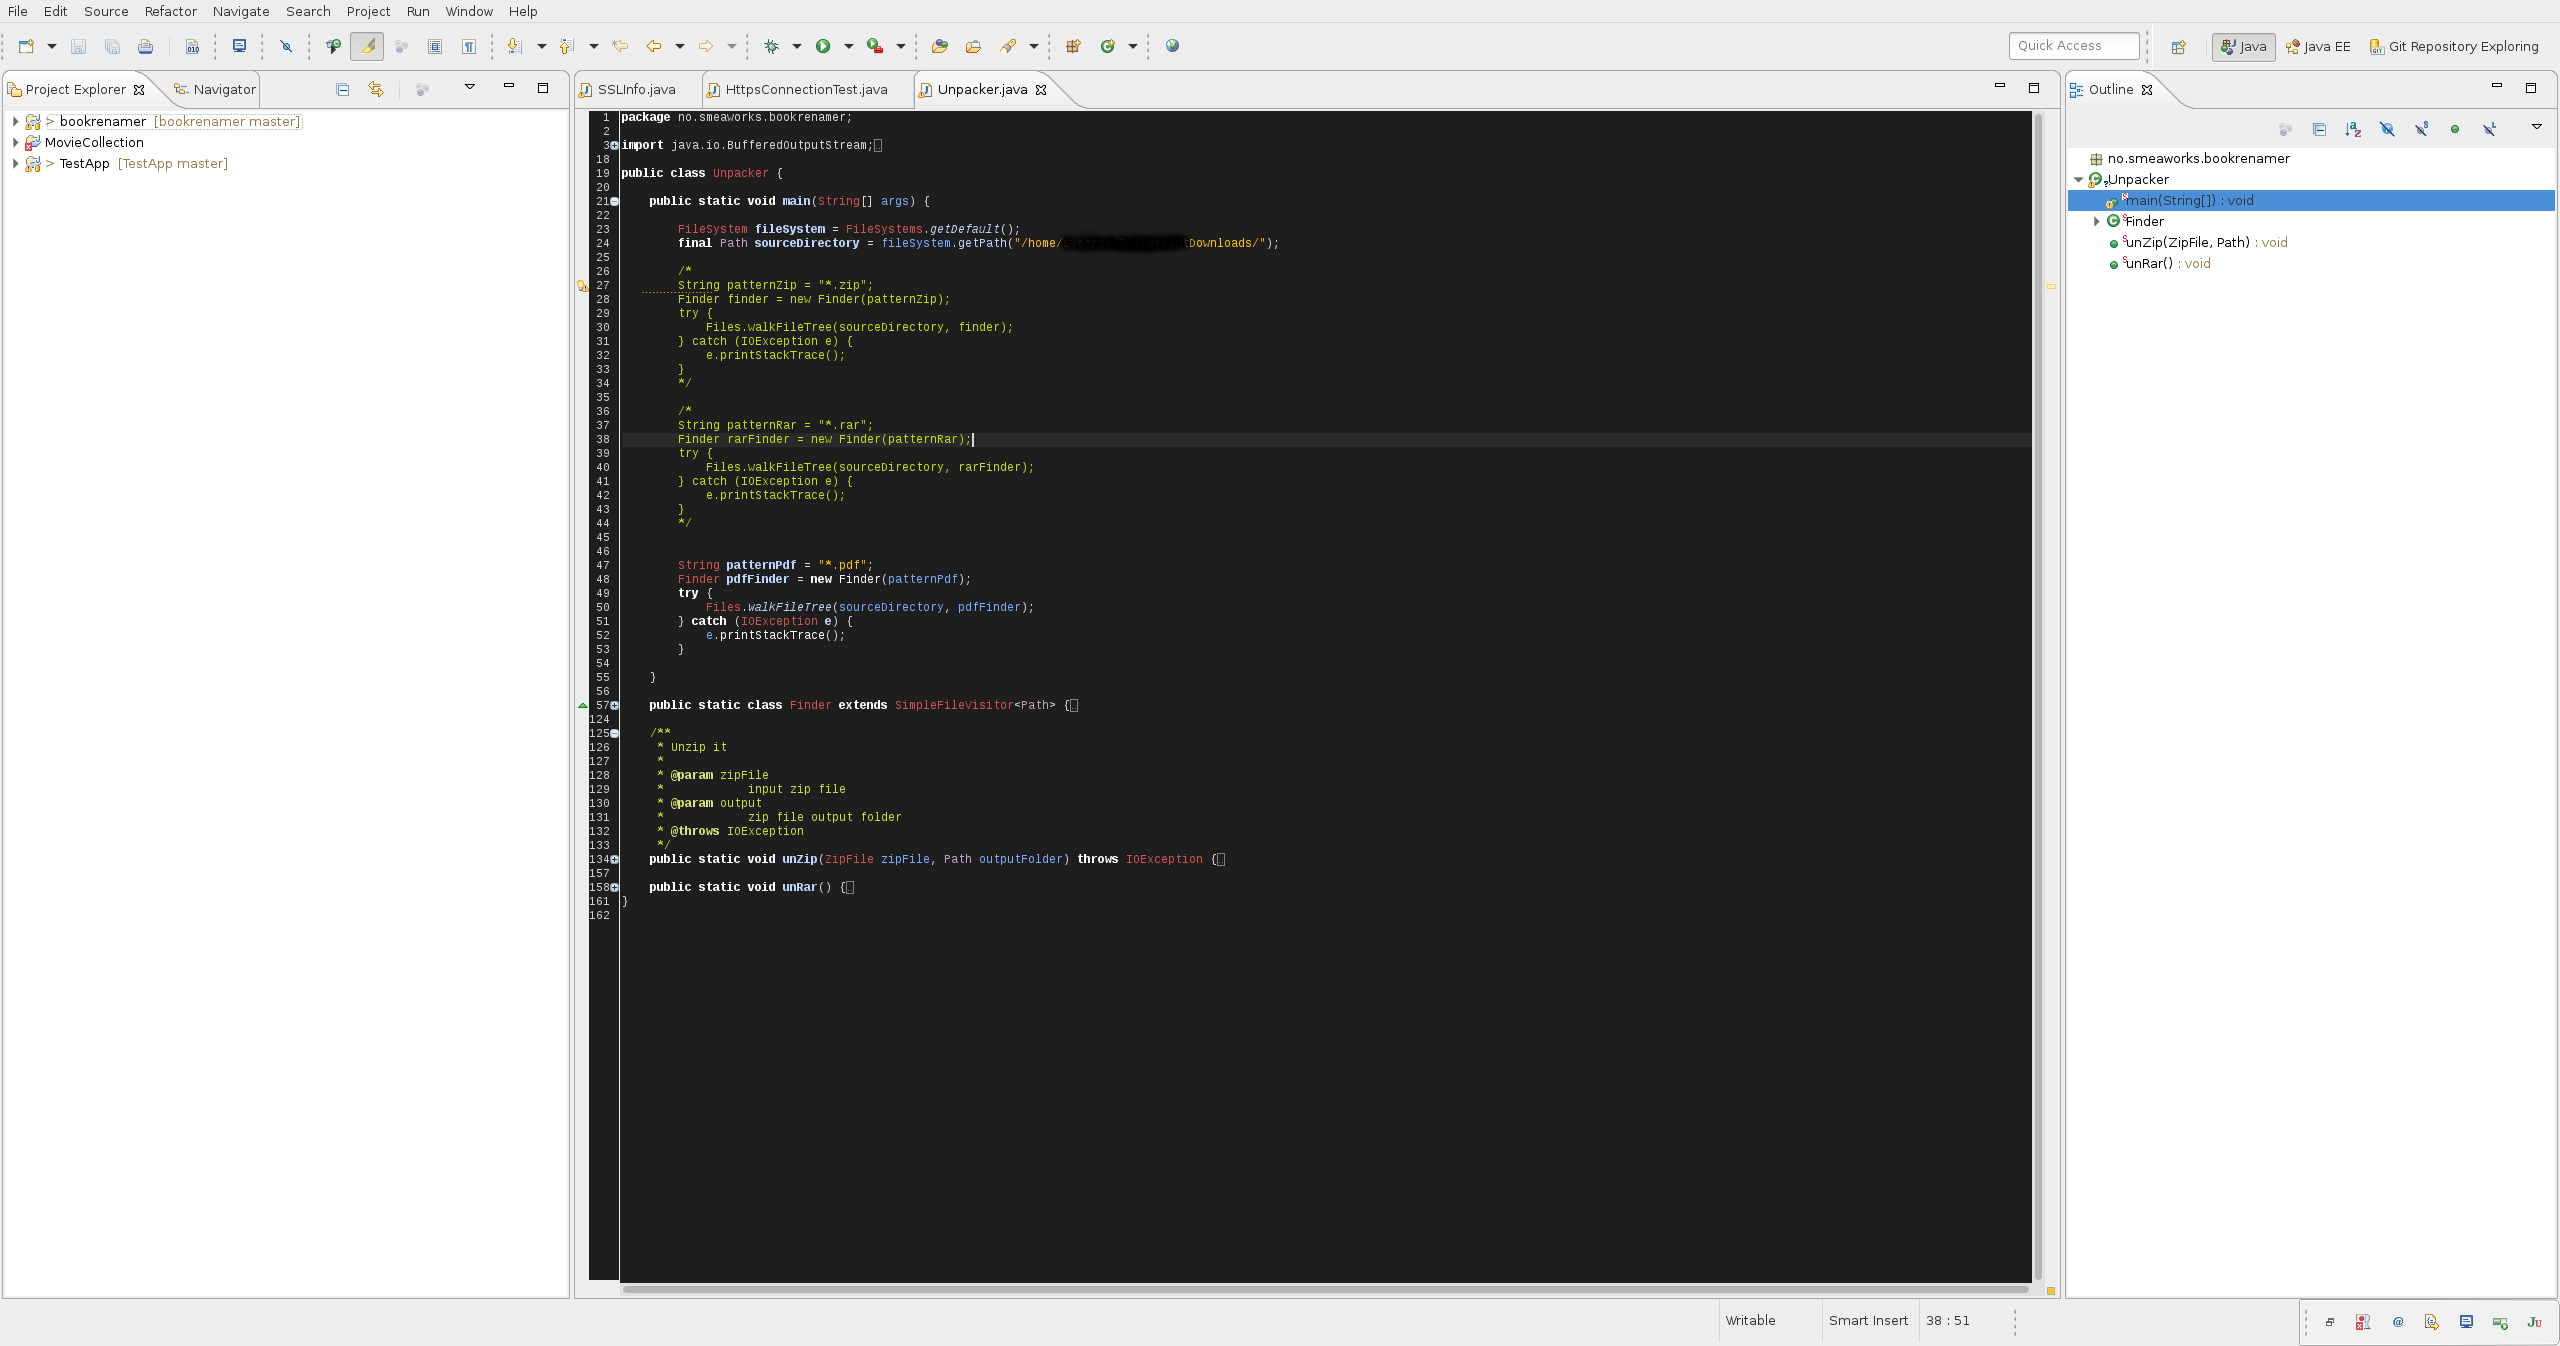The height and width of the screenshot is (1346, 2560).
Task: Click the Debug bug icon
Action: click(771, 46)
